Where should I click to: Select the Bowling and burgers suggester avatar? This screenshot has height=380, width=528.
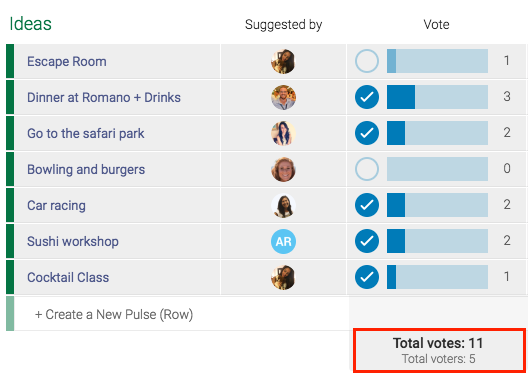pos(283,169)
